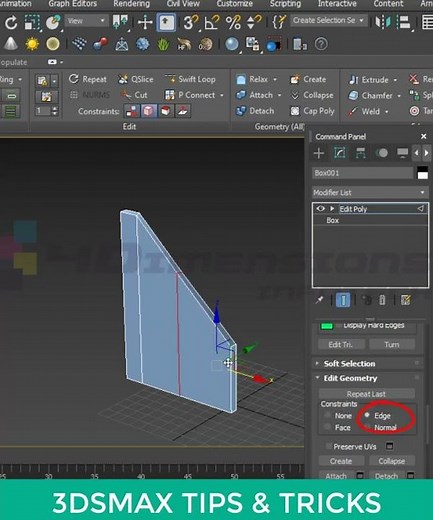
Task: Open the Motion tab in Command Panel
Action: point(382,153)
